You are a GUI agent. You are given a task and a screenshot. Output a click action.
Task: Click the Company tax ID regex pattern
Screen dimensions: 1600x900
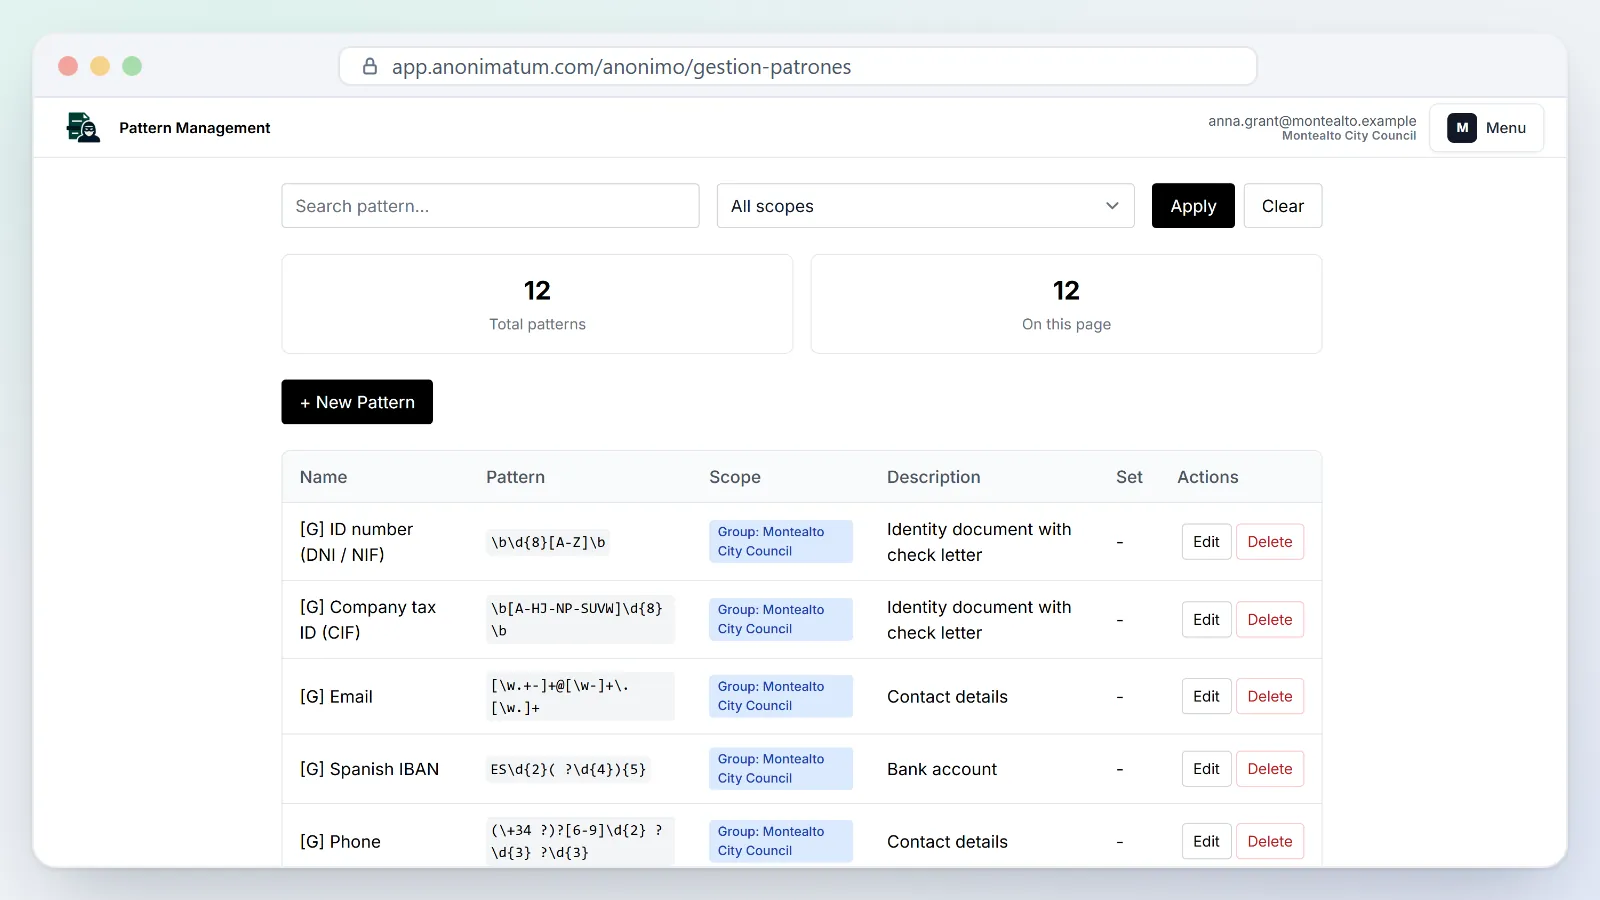[x=580, y=619]
